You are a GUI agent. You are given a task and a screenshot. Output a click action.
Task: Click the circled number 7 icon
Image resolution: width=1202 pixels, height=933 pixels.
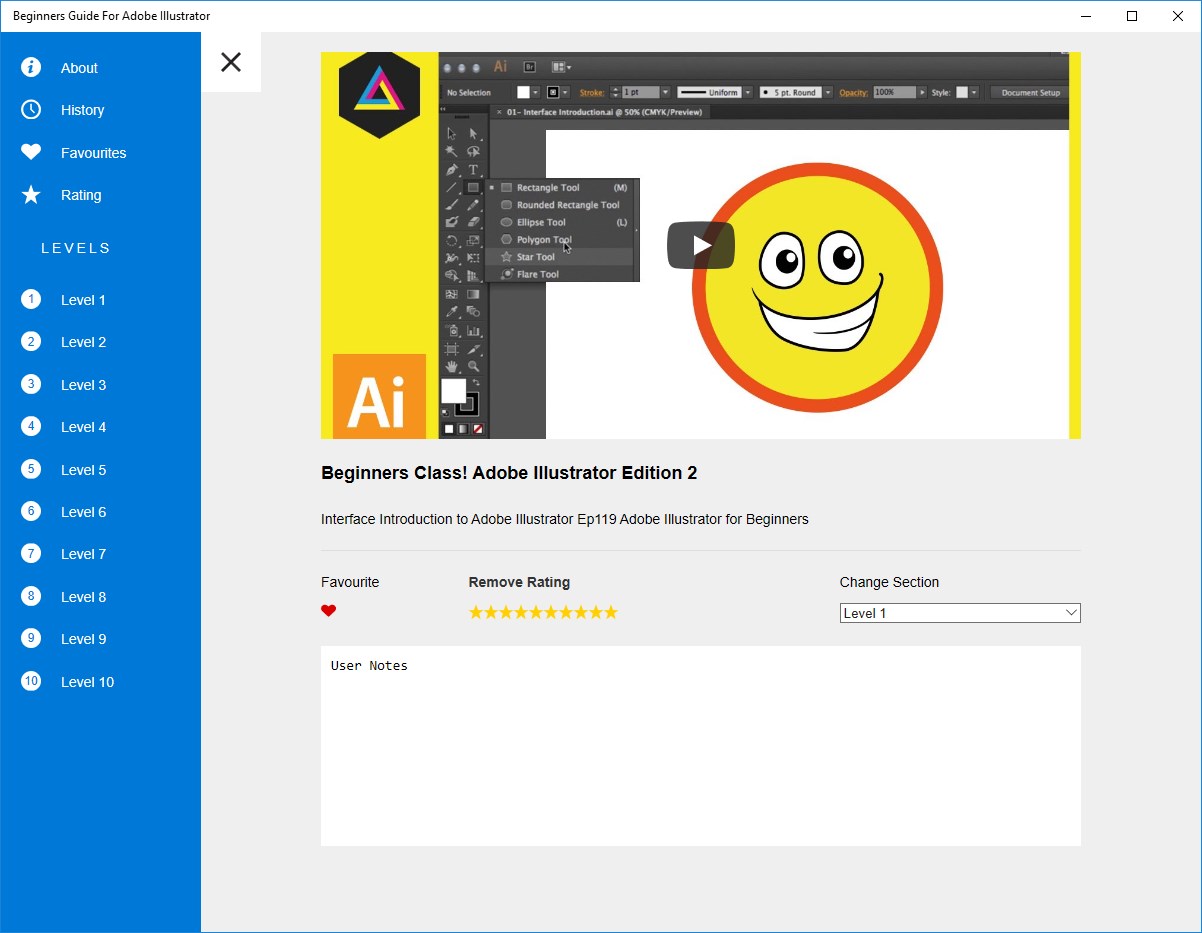pyautogui.click(x=31, y=553)
